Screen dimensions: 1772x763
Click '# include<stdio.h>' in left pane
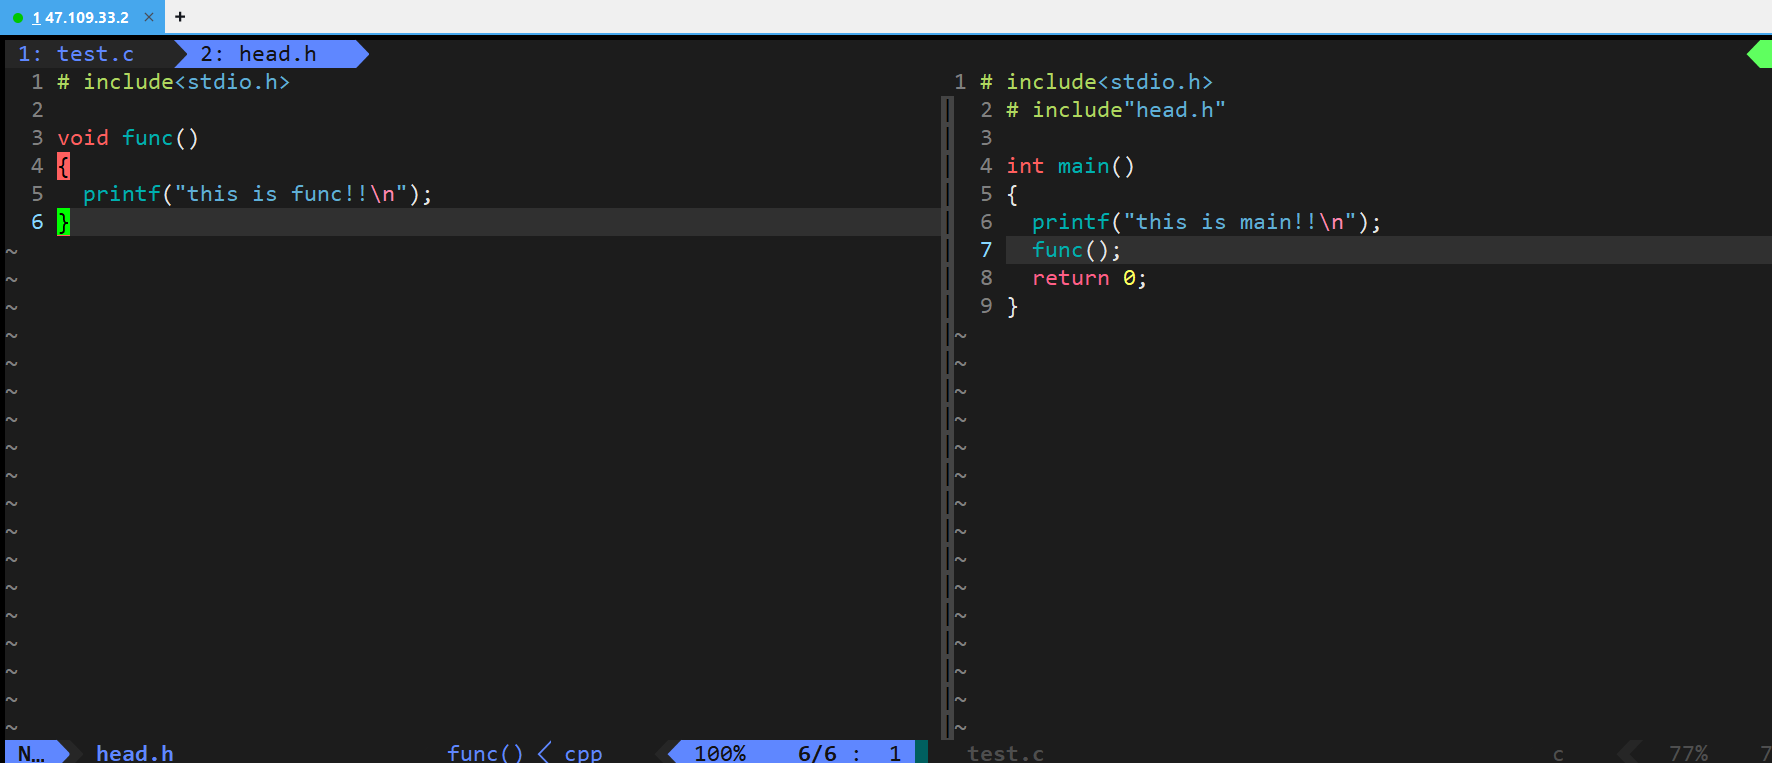(x=173, y=82)
